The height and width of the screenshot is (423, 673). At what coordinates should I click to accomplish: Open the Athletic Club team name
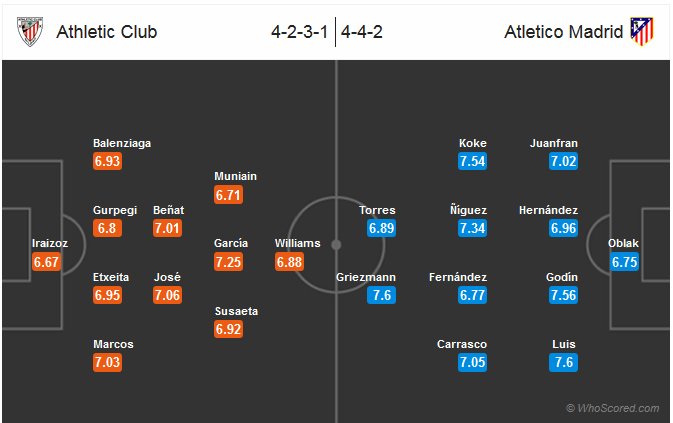point(106,32)
